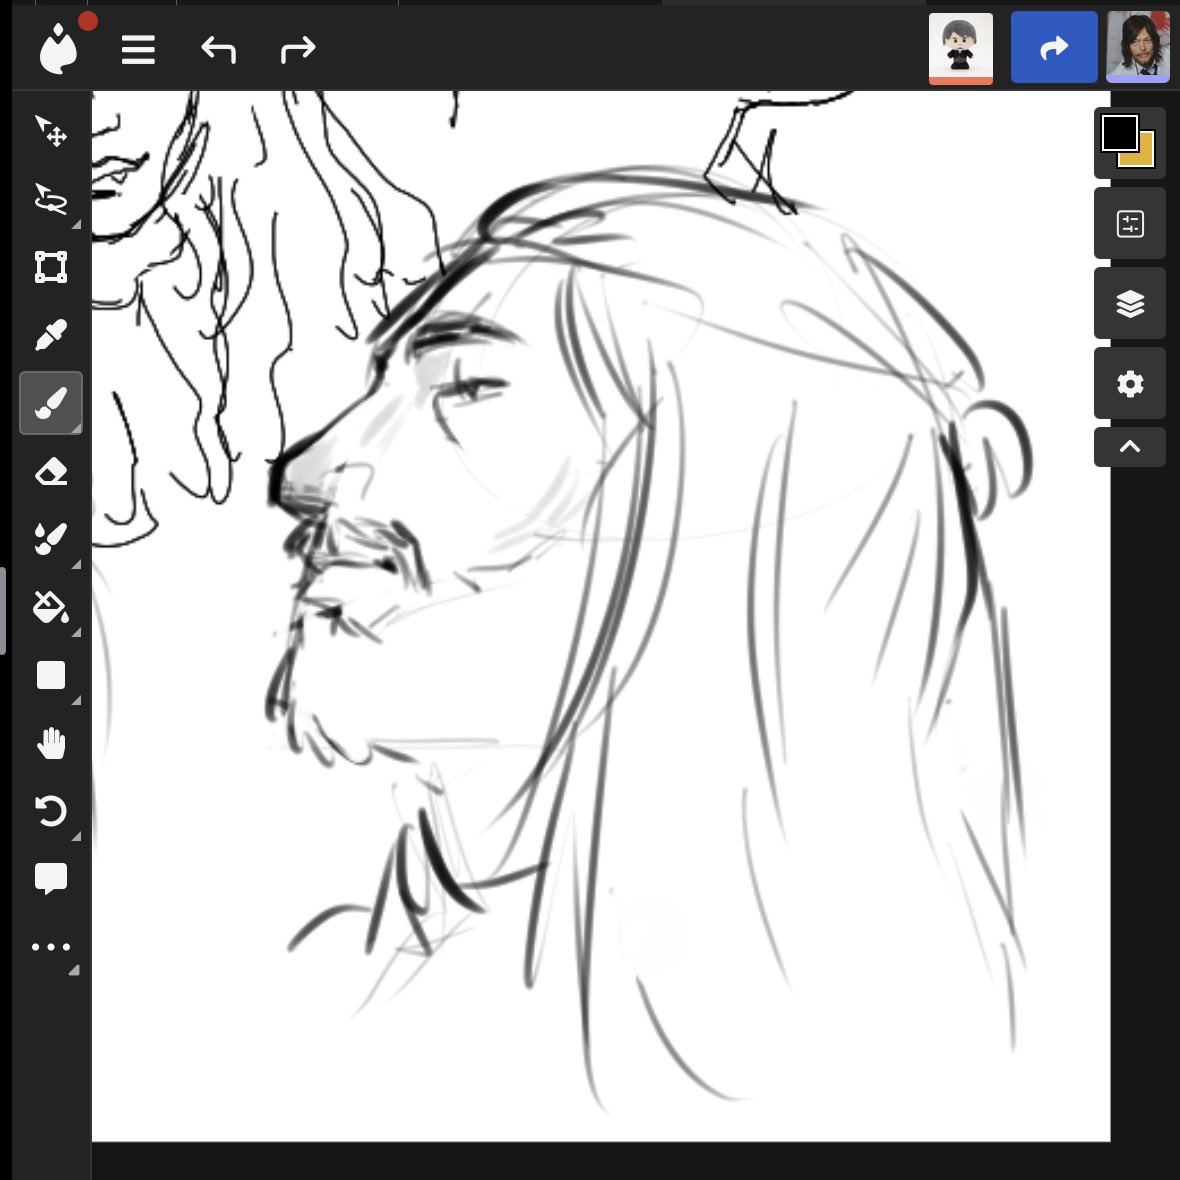Select the Eraser tool

(51, 470)
